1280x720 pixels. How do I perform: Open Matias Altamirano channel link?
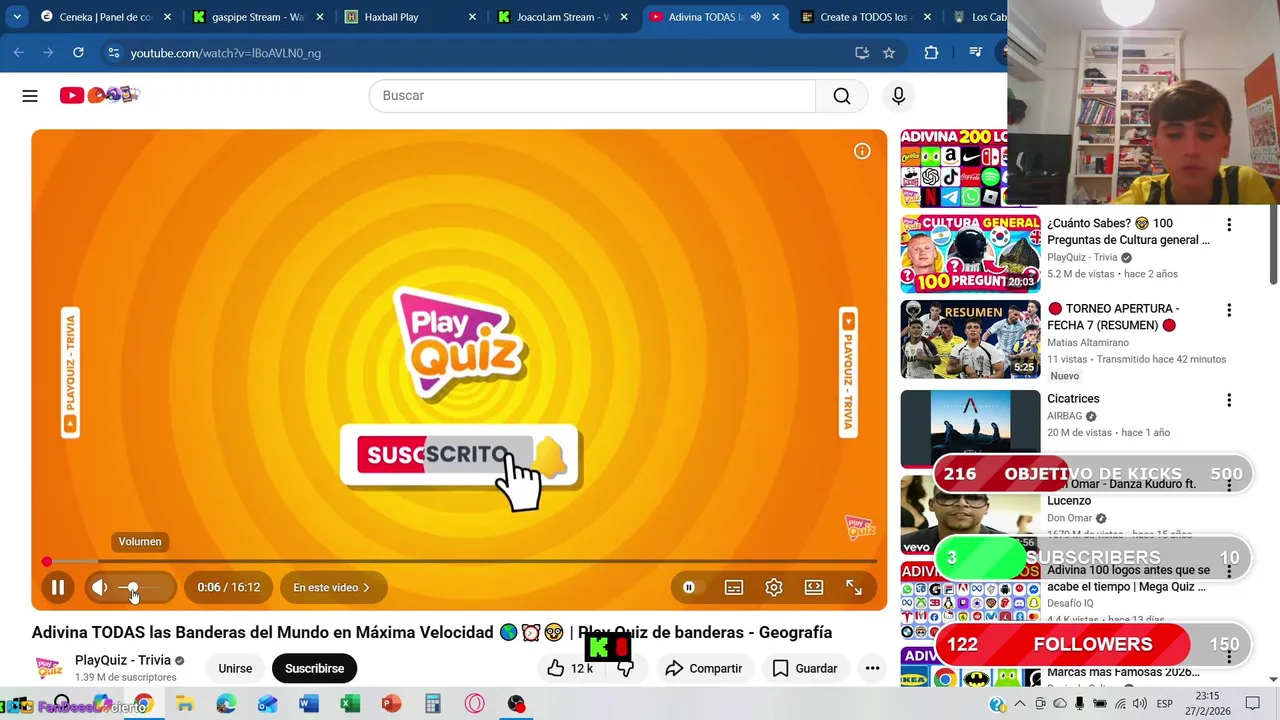(1088, 342)
